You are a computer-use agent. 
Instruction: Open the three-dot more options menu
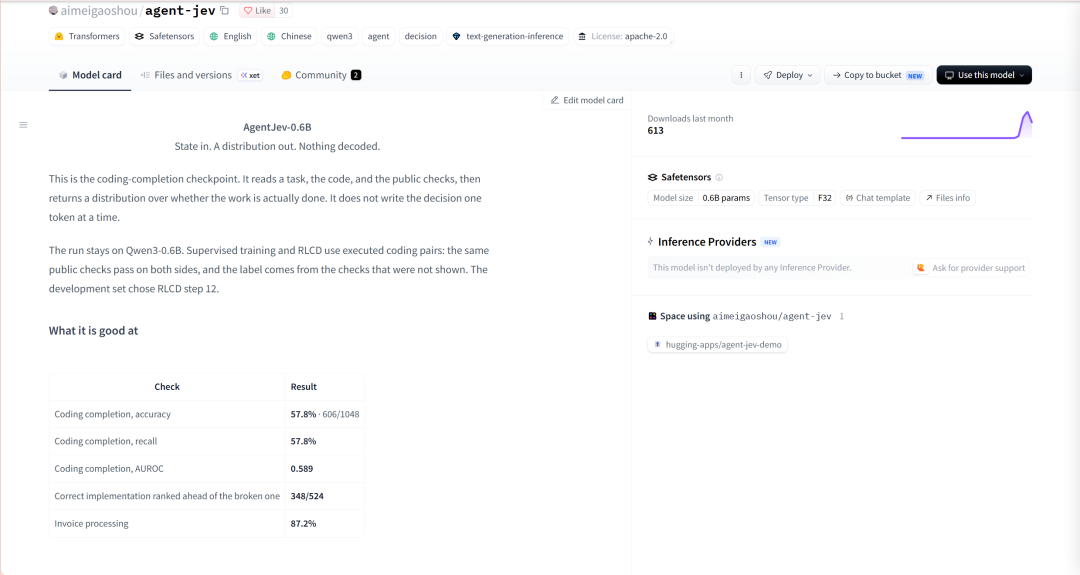pos(741,75)
